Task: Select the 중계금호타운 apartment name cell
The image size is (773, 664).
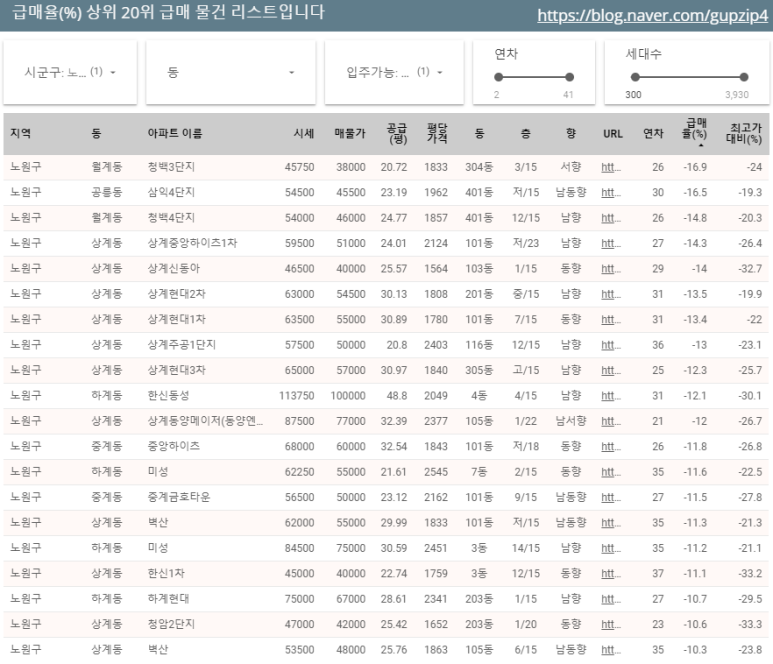Action: (x=178, y=497)
